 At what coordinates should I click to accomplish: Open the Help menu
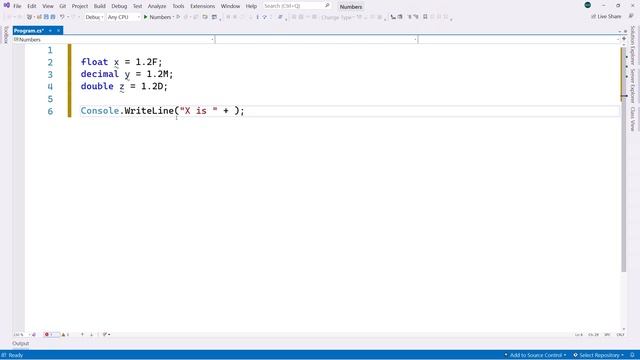251,6
